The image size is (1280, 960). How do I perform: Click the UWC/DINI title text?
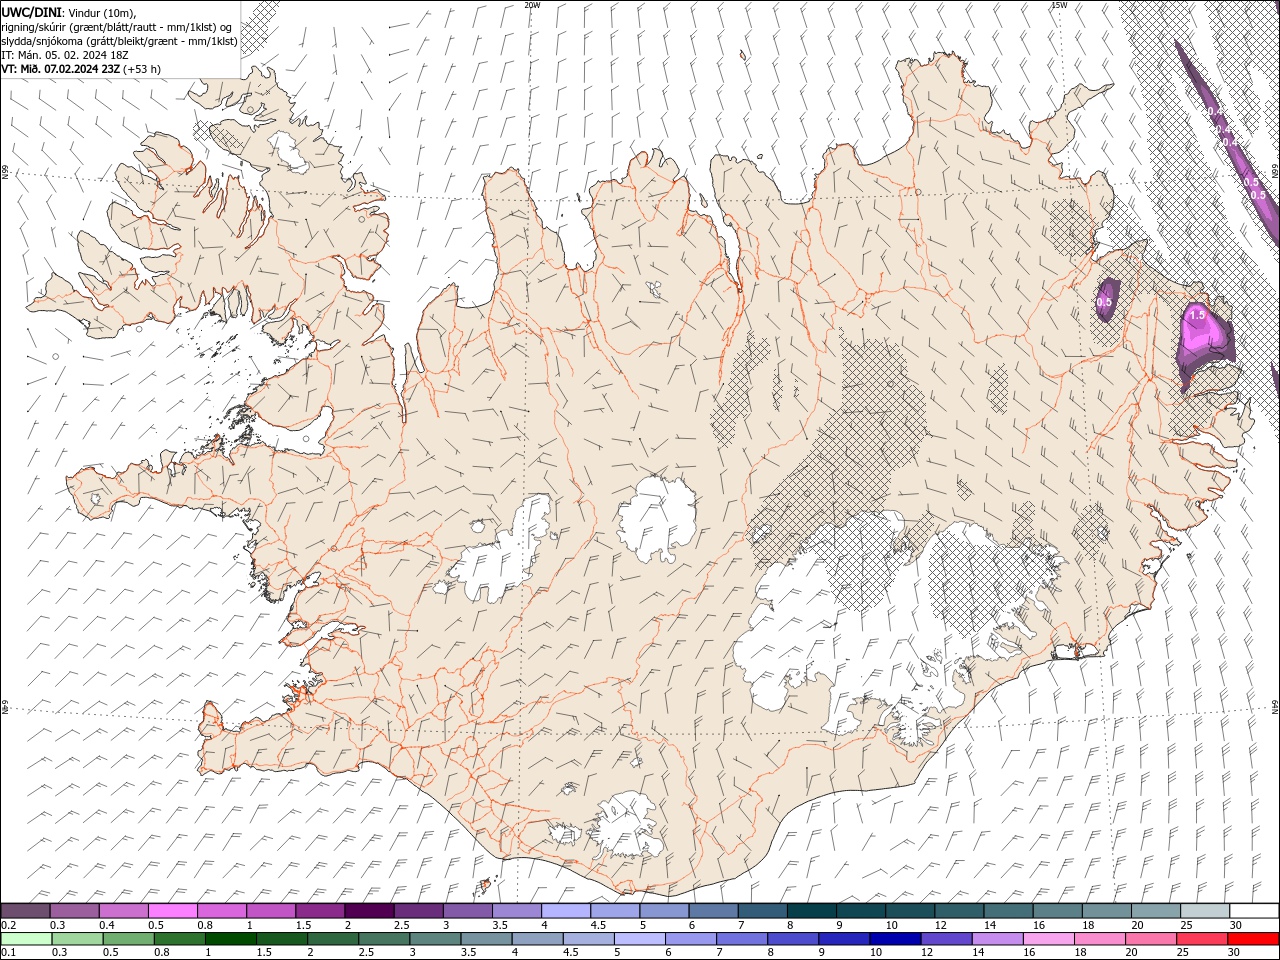coord(31,12)
